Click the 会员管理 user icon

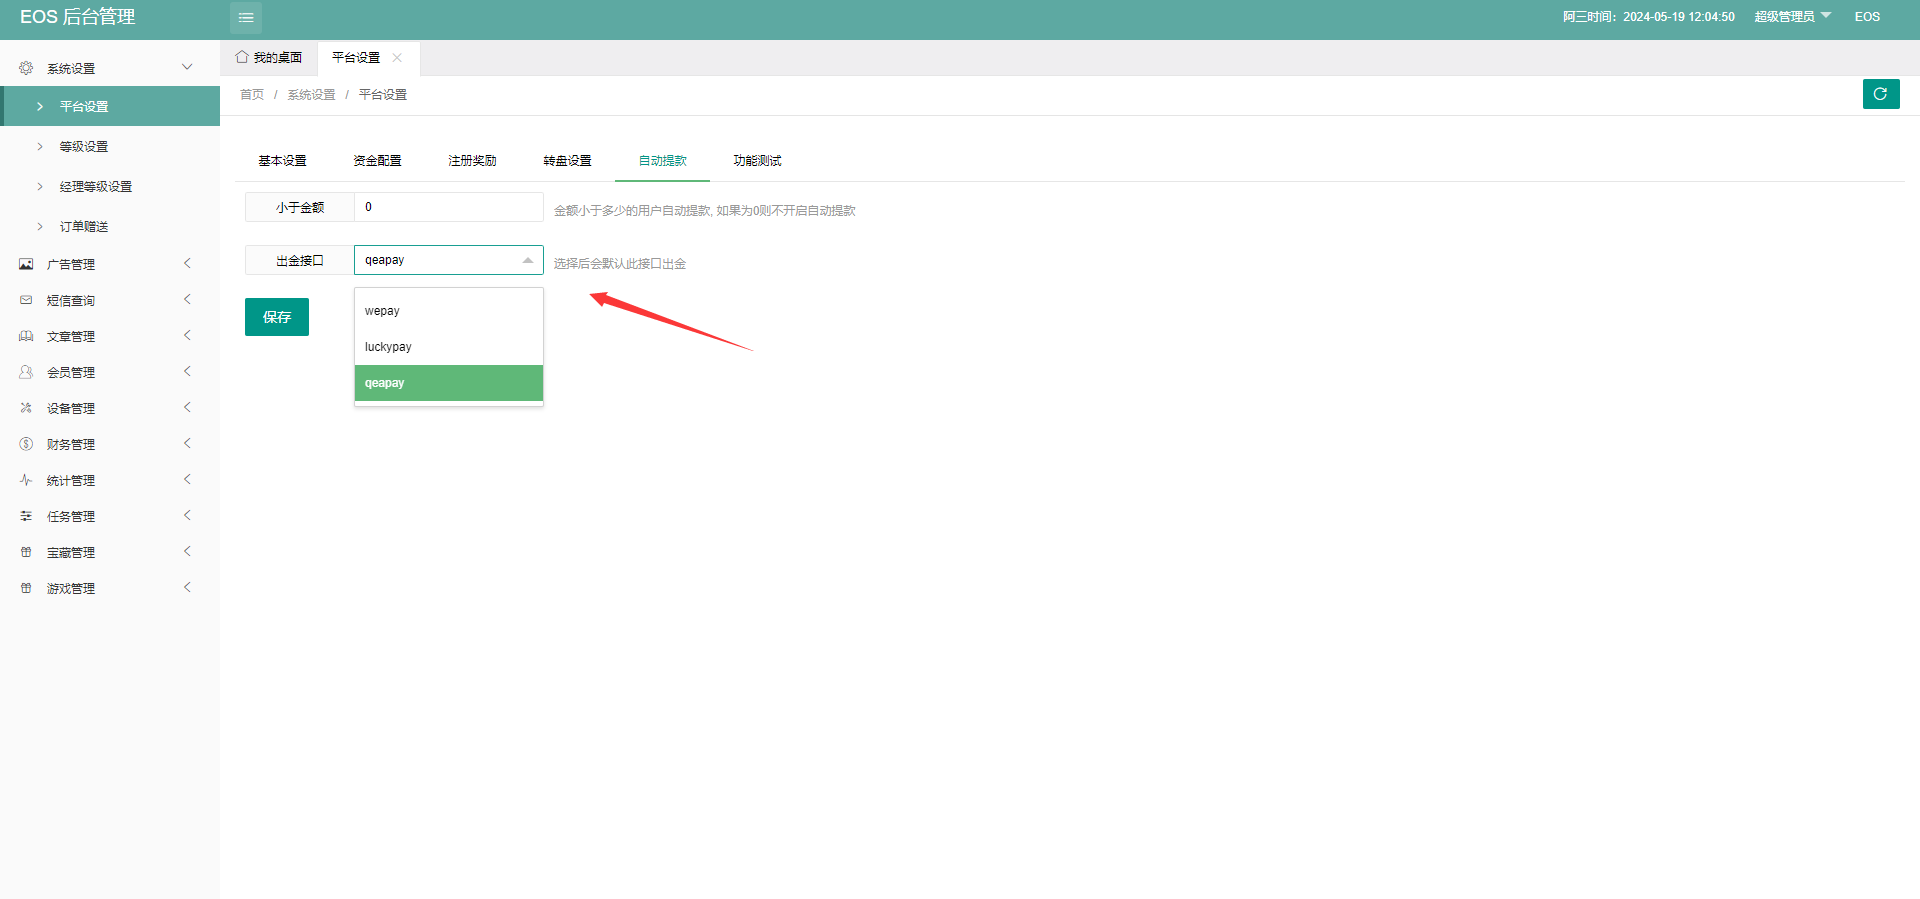pos(26,372)
